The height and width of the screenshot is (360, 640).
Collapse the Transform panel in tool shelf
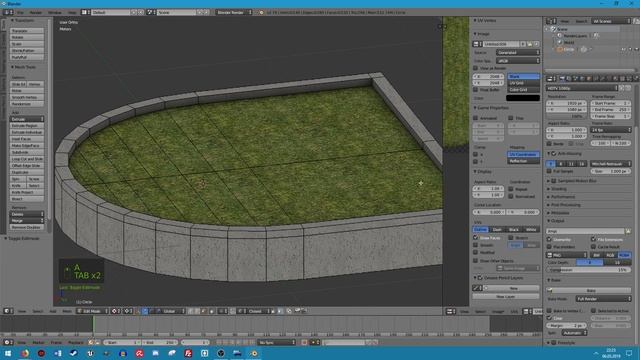[x=23, y=20]
